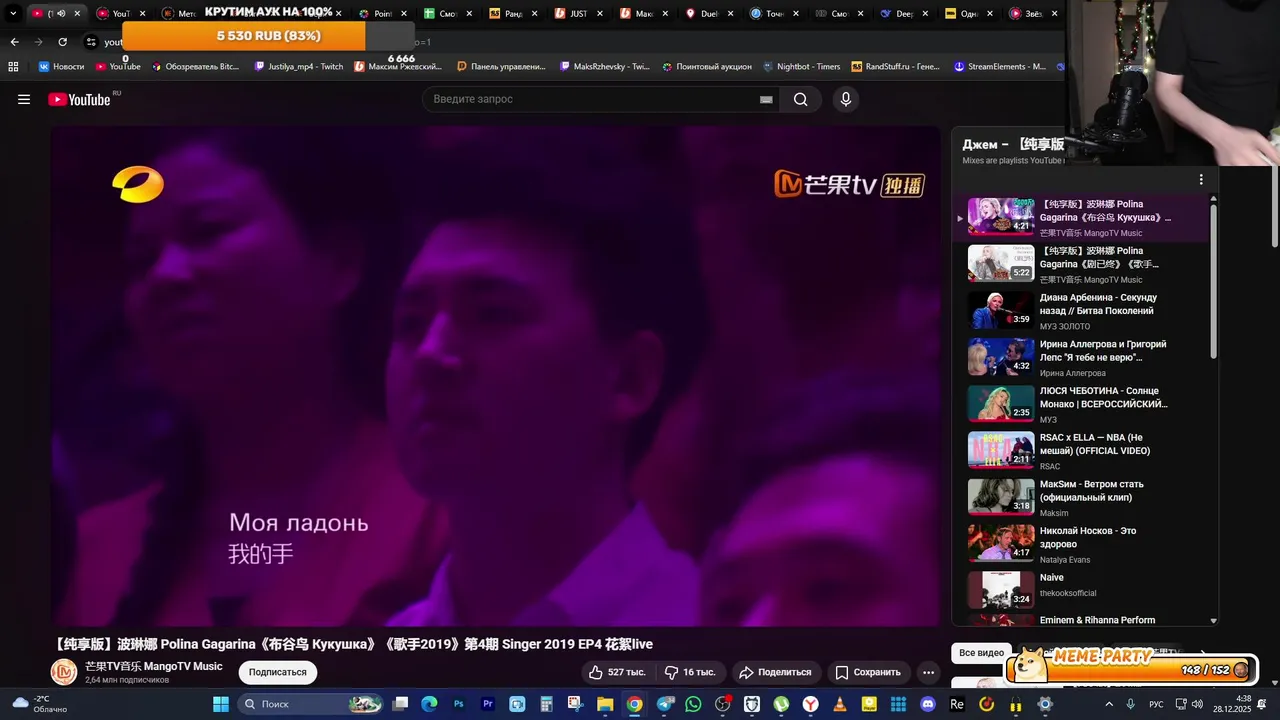Switch to the Ранд browser tab
The height and width of the screenshot is (720, 1280).
point(512,13)
